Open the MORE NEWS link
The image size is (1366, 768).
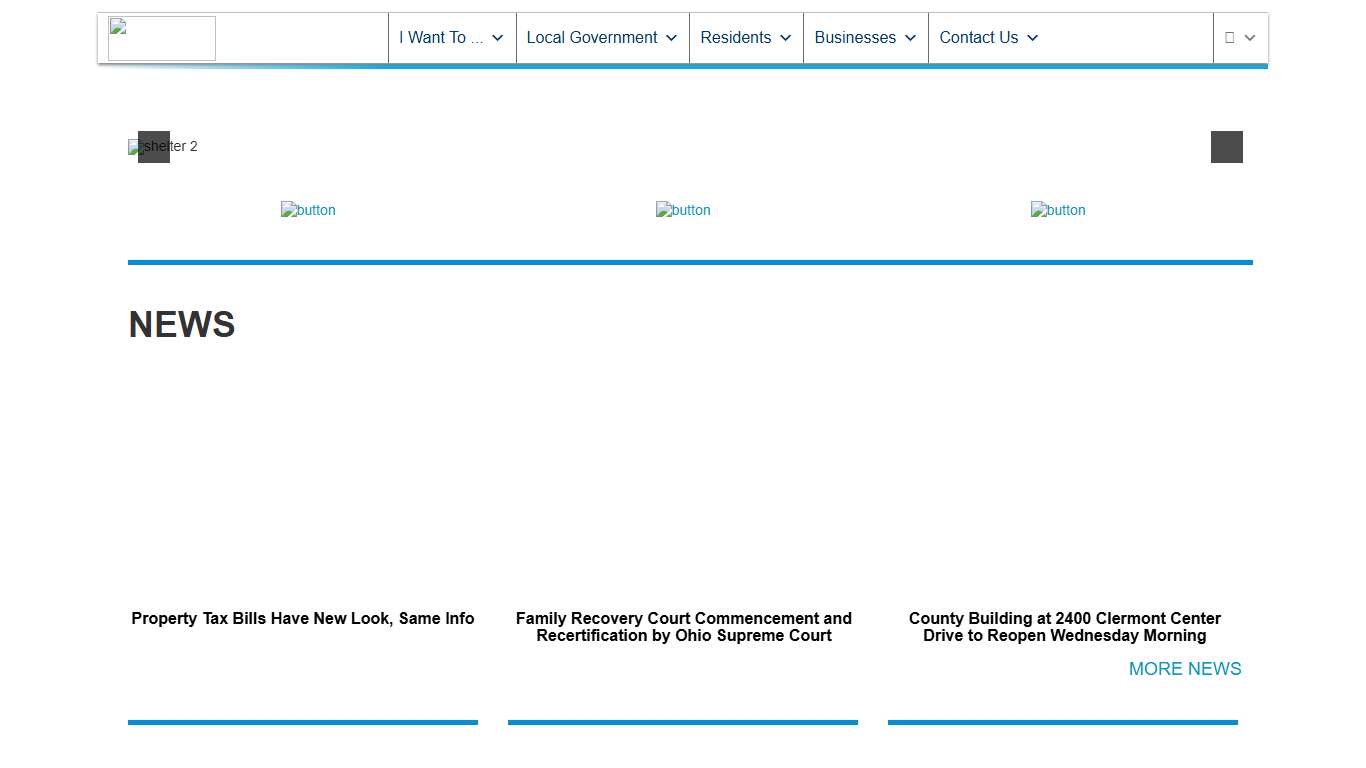(1184, 669)
